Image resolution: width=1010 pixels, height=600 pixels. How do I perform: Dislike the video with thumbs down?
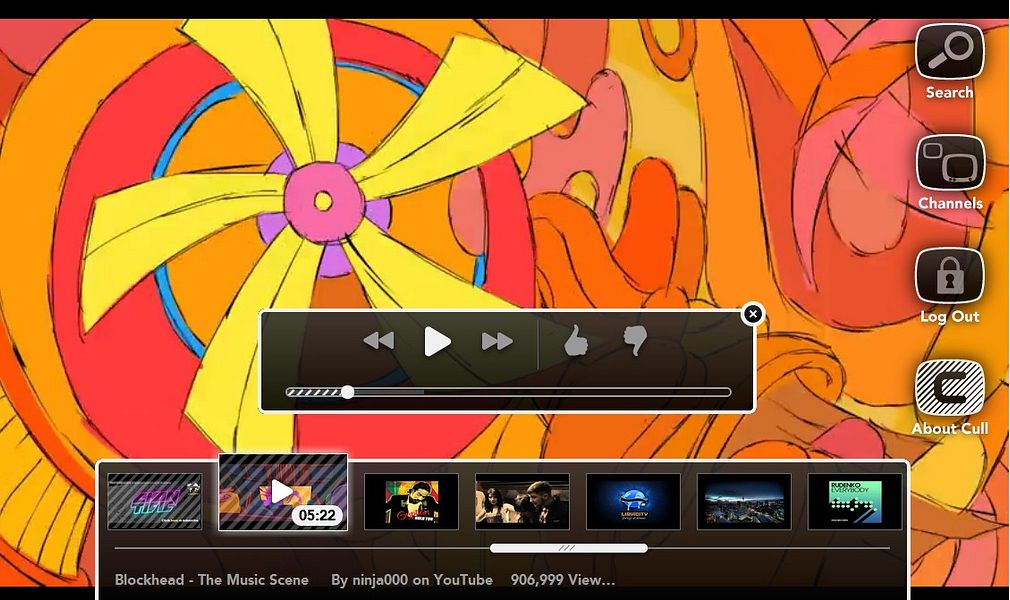point(635,341)
